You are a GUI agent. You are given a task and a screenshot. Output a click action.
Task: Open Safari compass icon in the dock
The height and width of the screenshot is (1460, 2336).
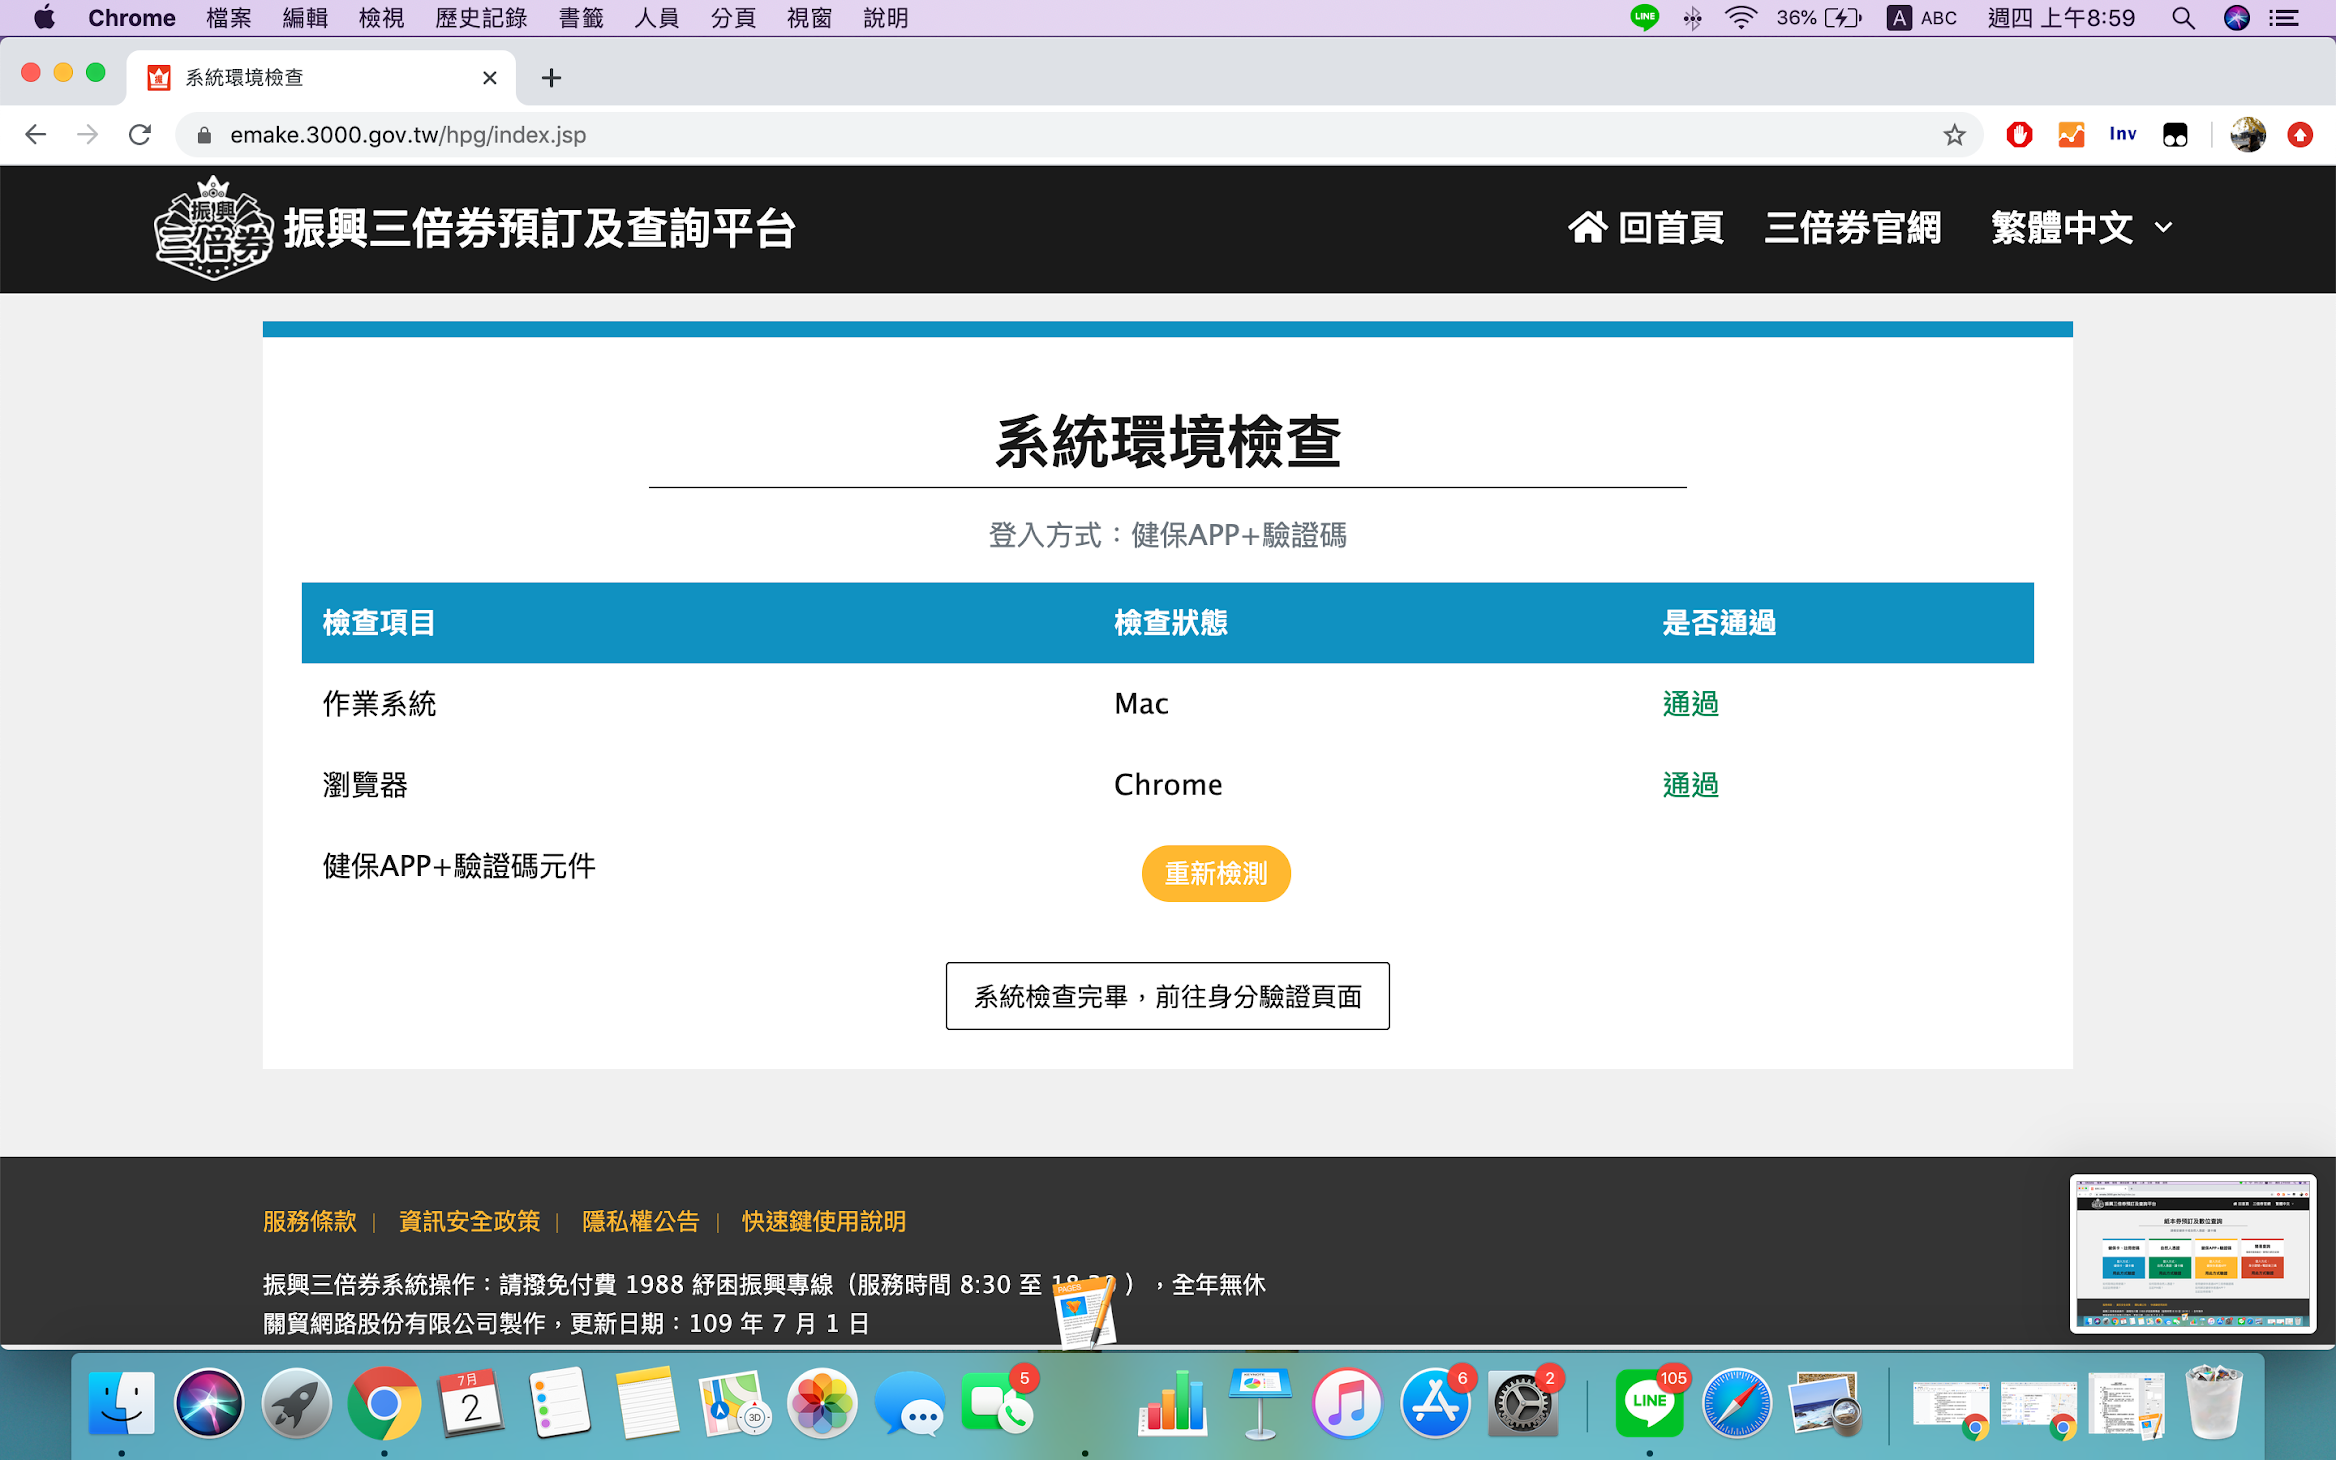pyautogui.click(x=1737, y=1402)
